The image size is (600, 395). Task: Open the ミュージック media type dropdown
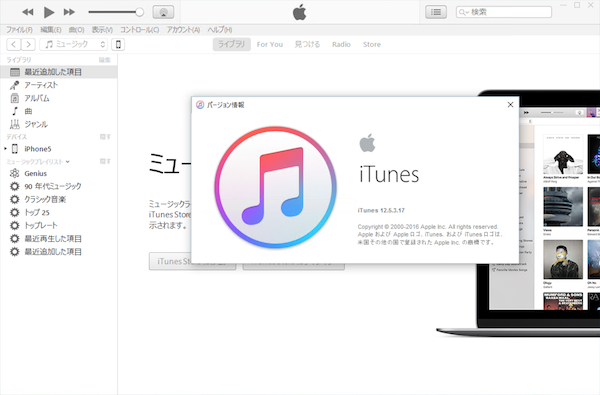(74, 44)
